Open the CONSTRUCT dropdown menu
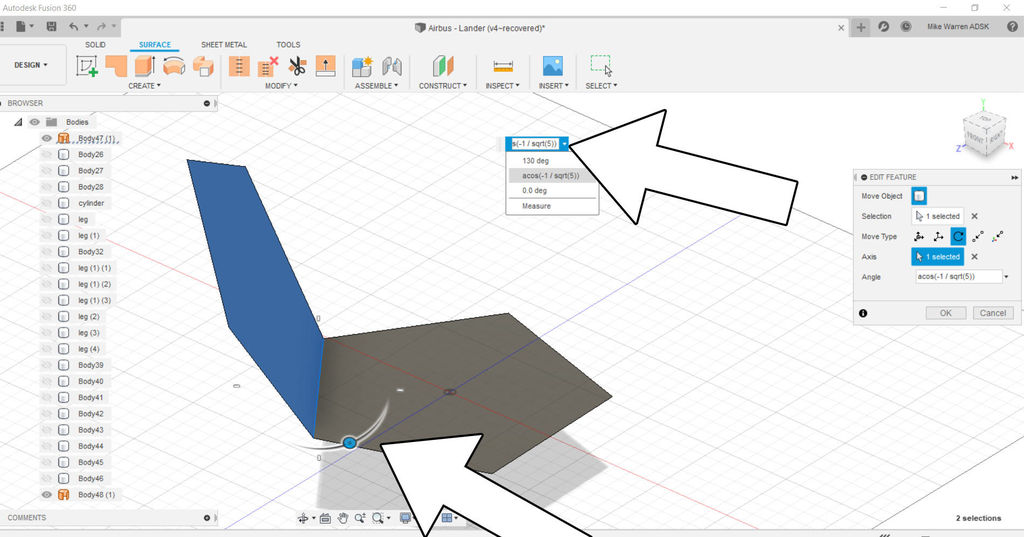Viewport: 1024px width, 537px height. coord(443,86)
